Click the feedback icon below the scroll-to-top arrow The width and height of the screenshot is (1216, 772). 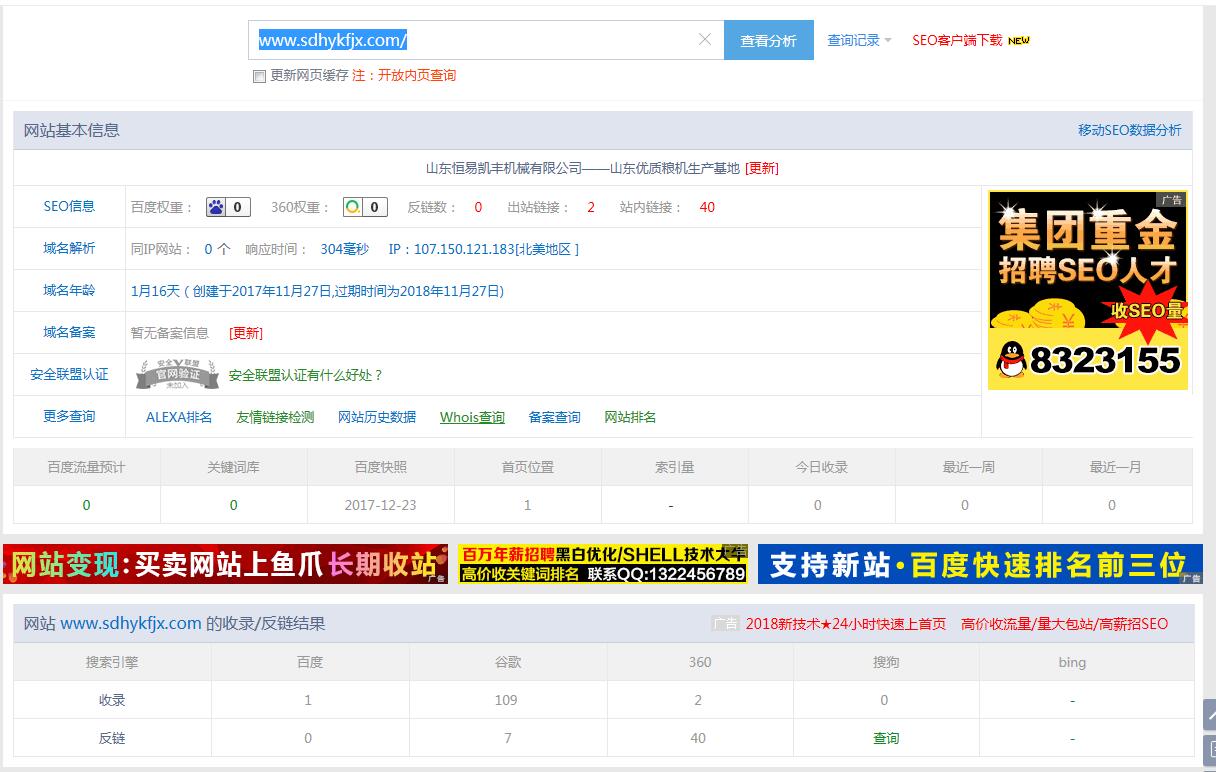pyautogui.click(x=1209, y=751)
